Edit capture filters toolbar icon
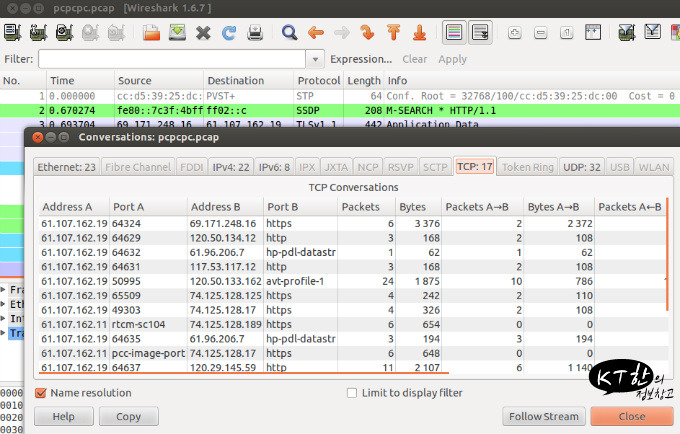 (627, 33)
